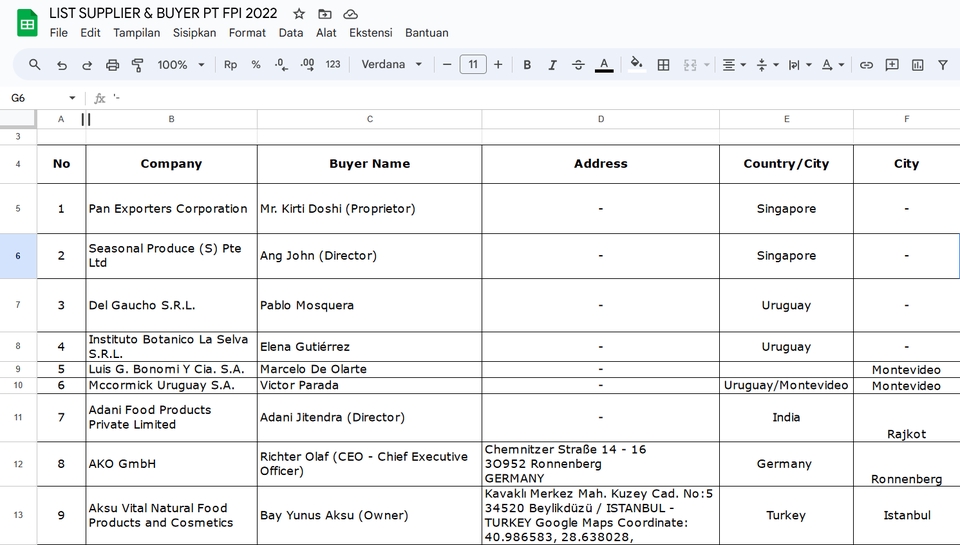The image size is (960, 545).
Task: Open the Sisipkan menu
Action: [x=195, y=33]
